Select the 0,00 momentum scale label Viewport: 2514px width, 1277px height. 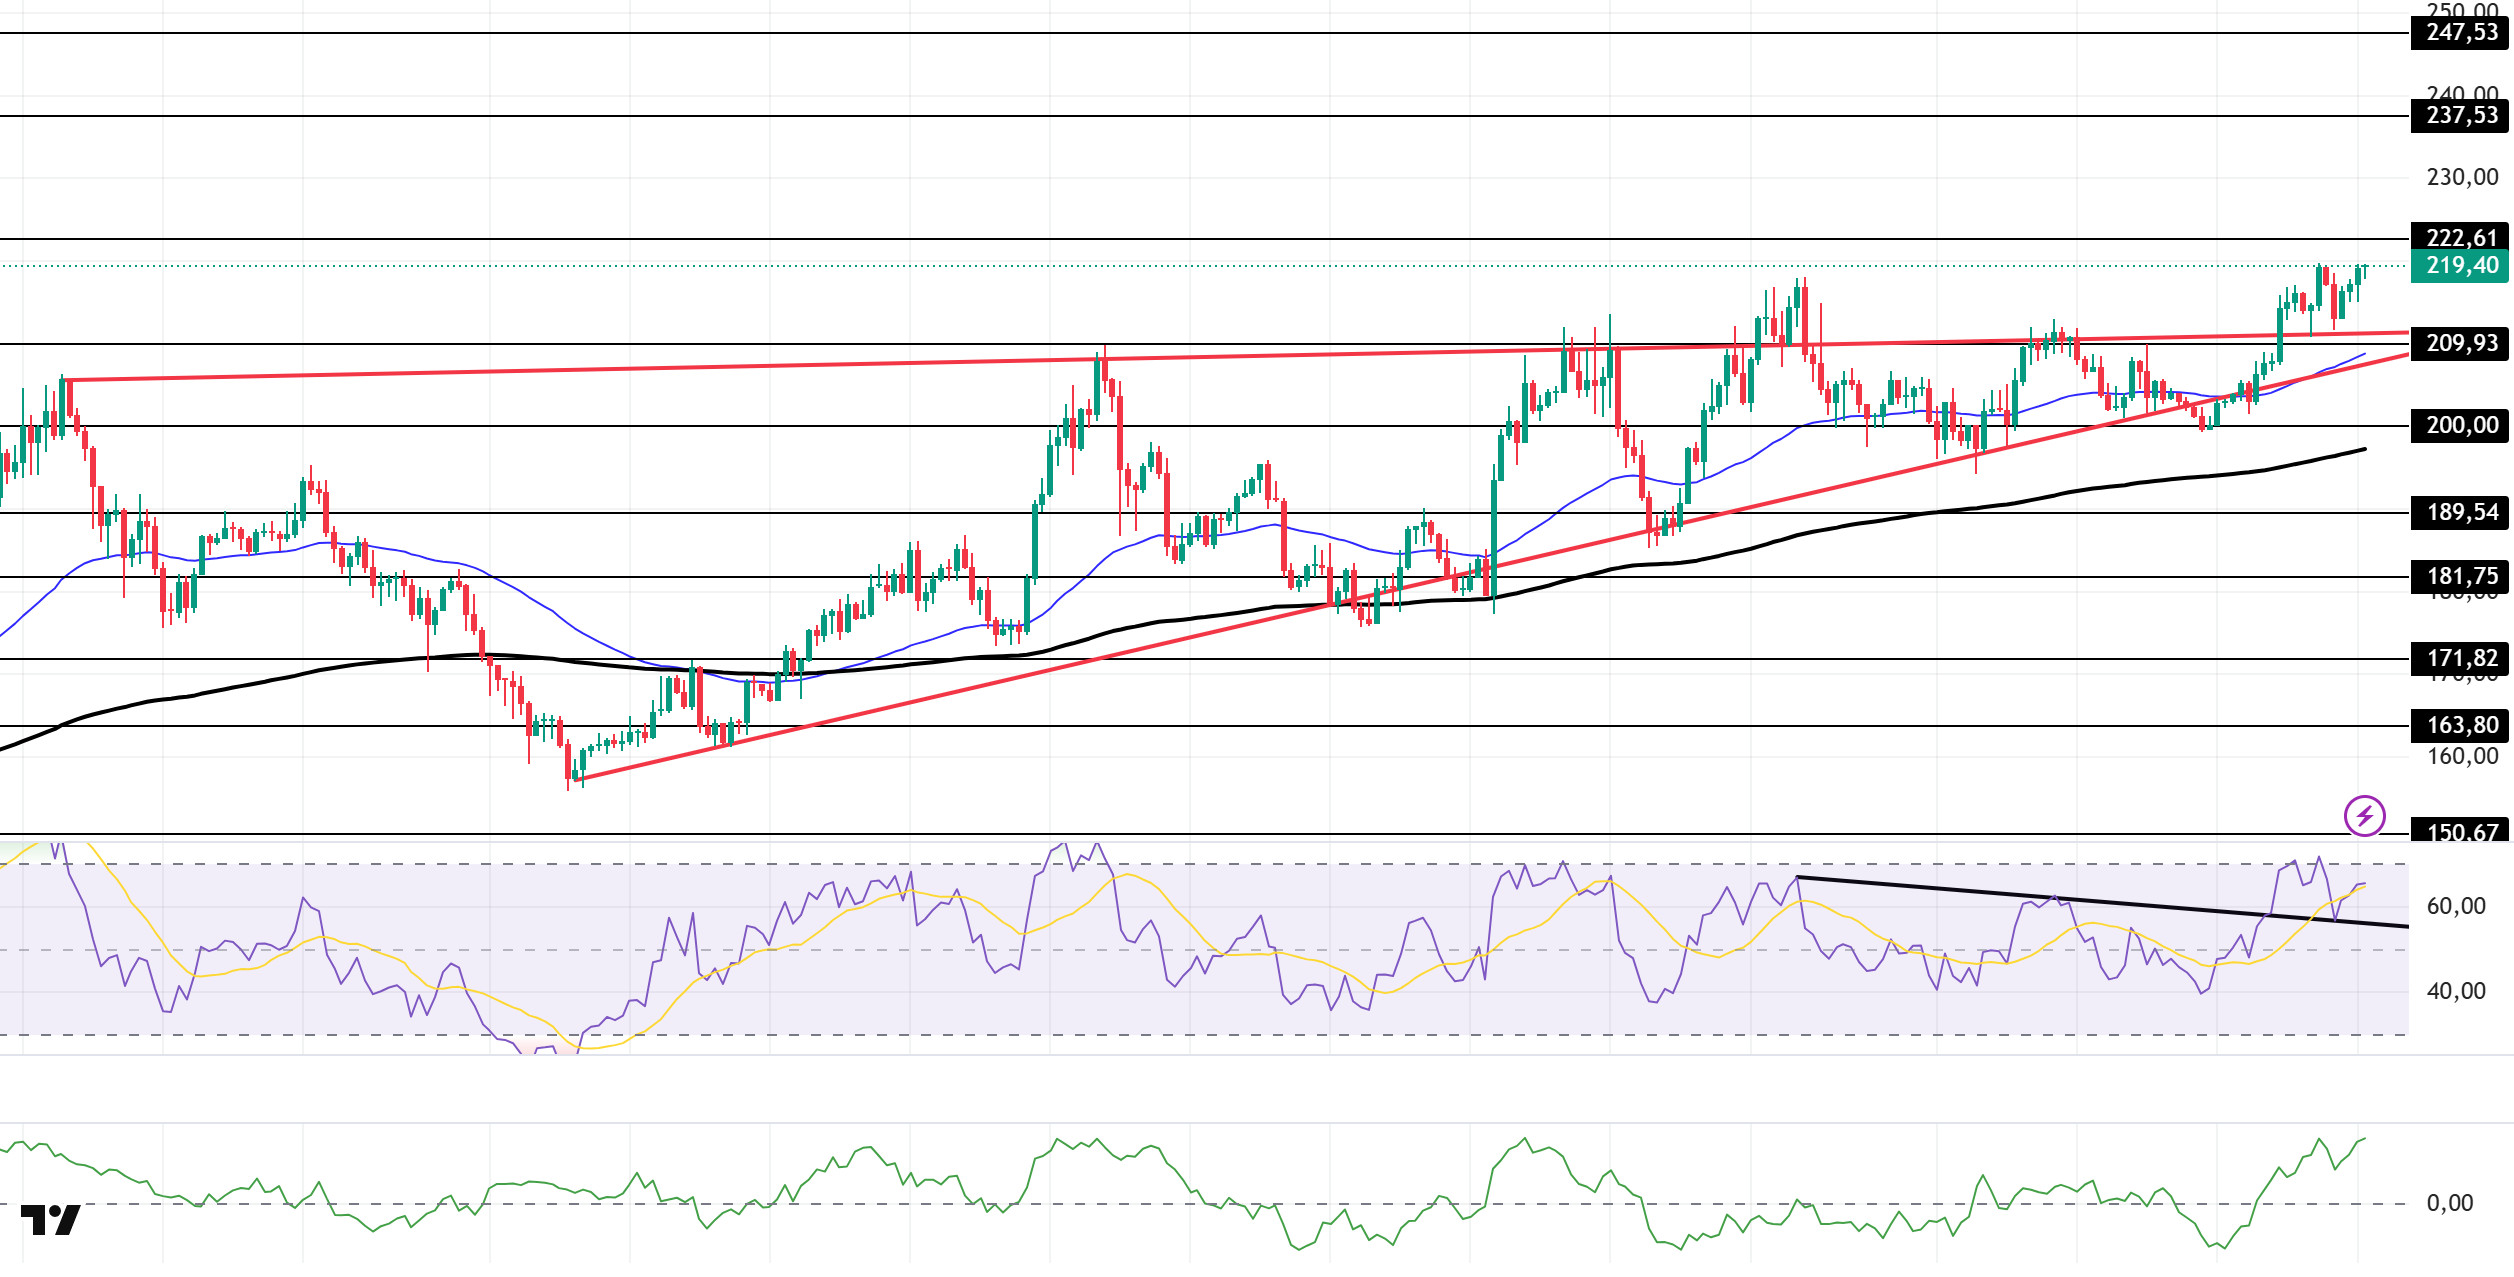(2450, 1204)
